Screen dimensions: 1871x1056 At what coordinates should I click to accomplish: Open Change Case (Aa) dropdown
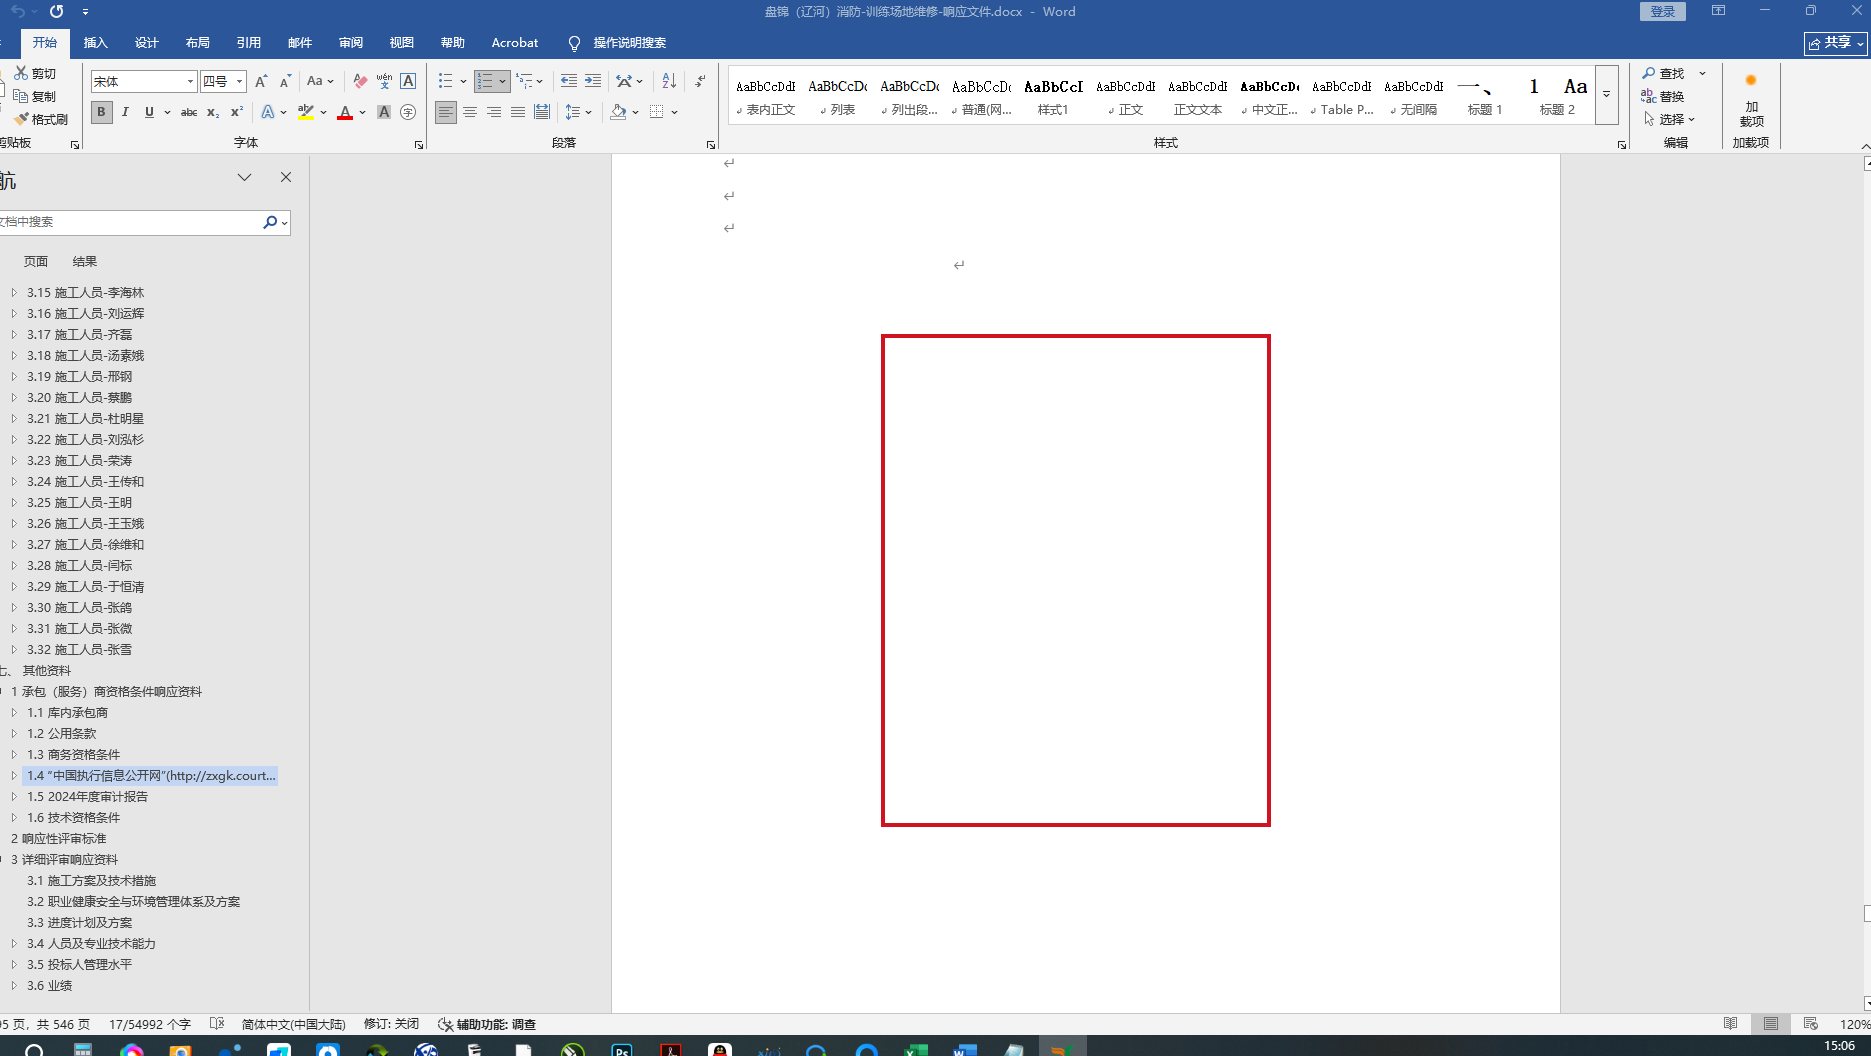[x=321, y=81]
